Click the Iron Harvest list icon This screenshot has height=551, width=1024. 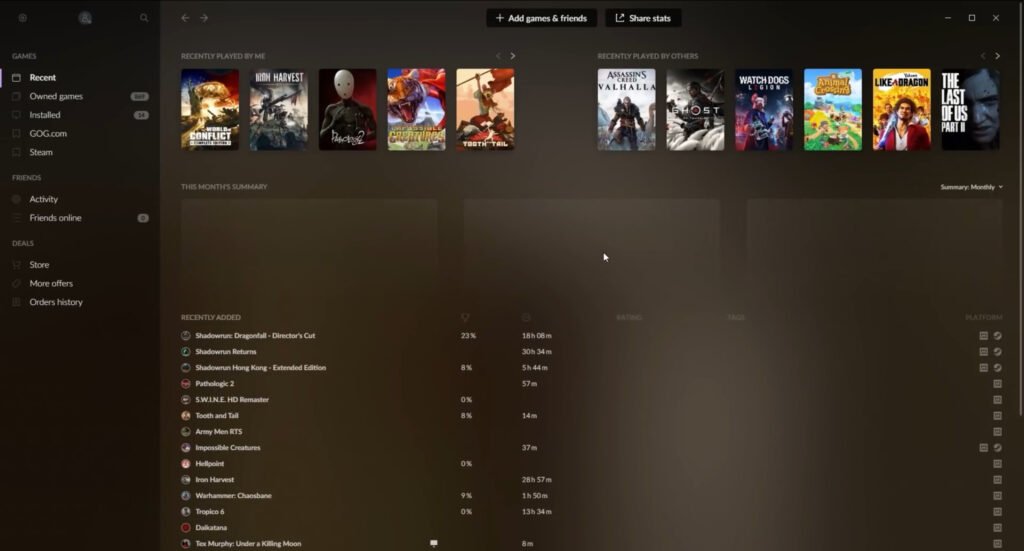(x=185, y=480)
